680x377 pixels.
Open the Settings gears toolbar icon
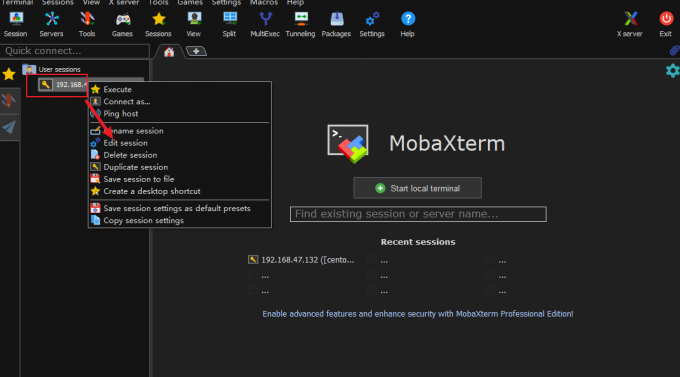pyautogui.click(x=372, y=24)
